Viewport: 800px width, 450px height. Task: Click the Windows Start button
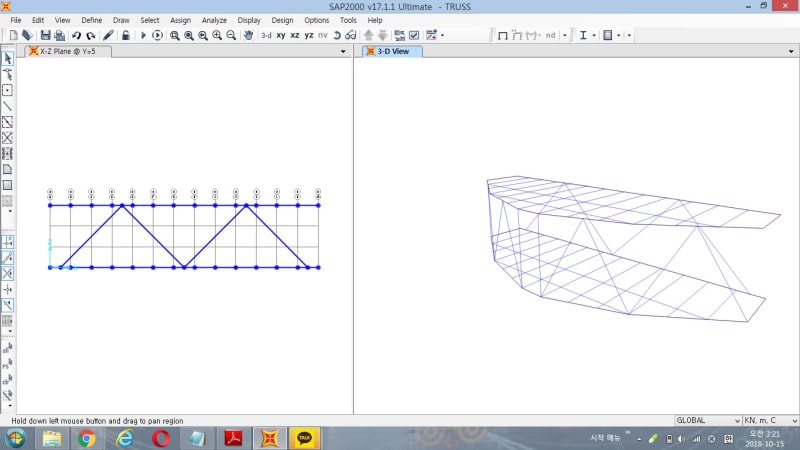16,439
